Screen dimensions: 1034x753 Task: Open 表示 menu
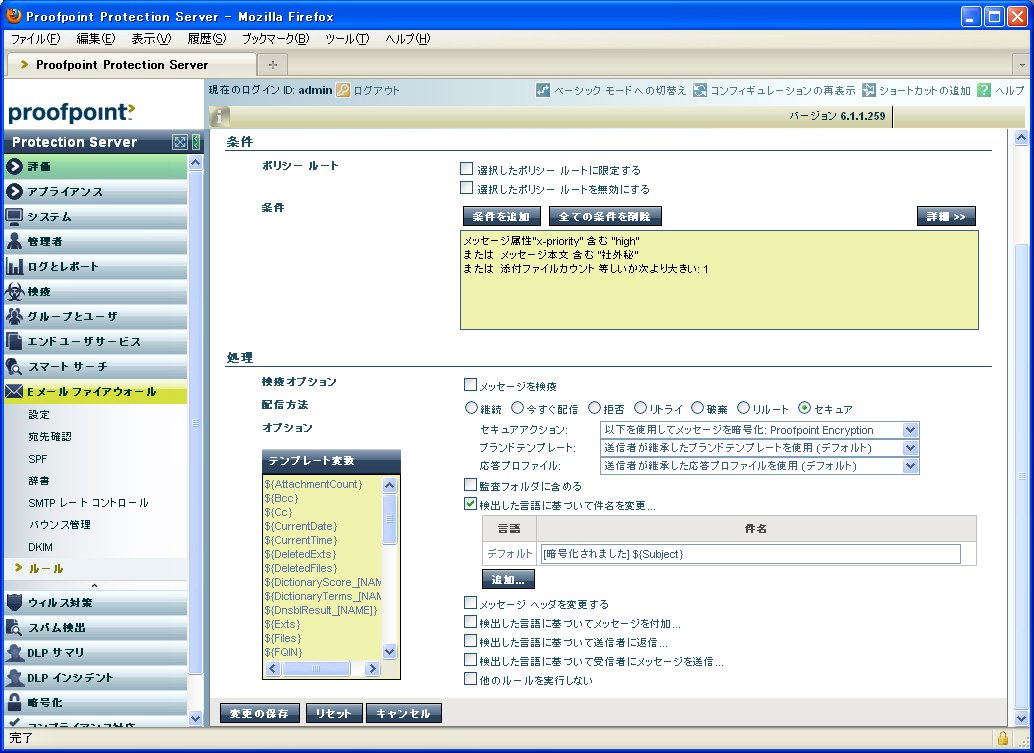[151, 39]
